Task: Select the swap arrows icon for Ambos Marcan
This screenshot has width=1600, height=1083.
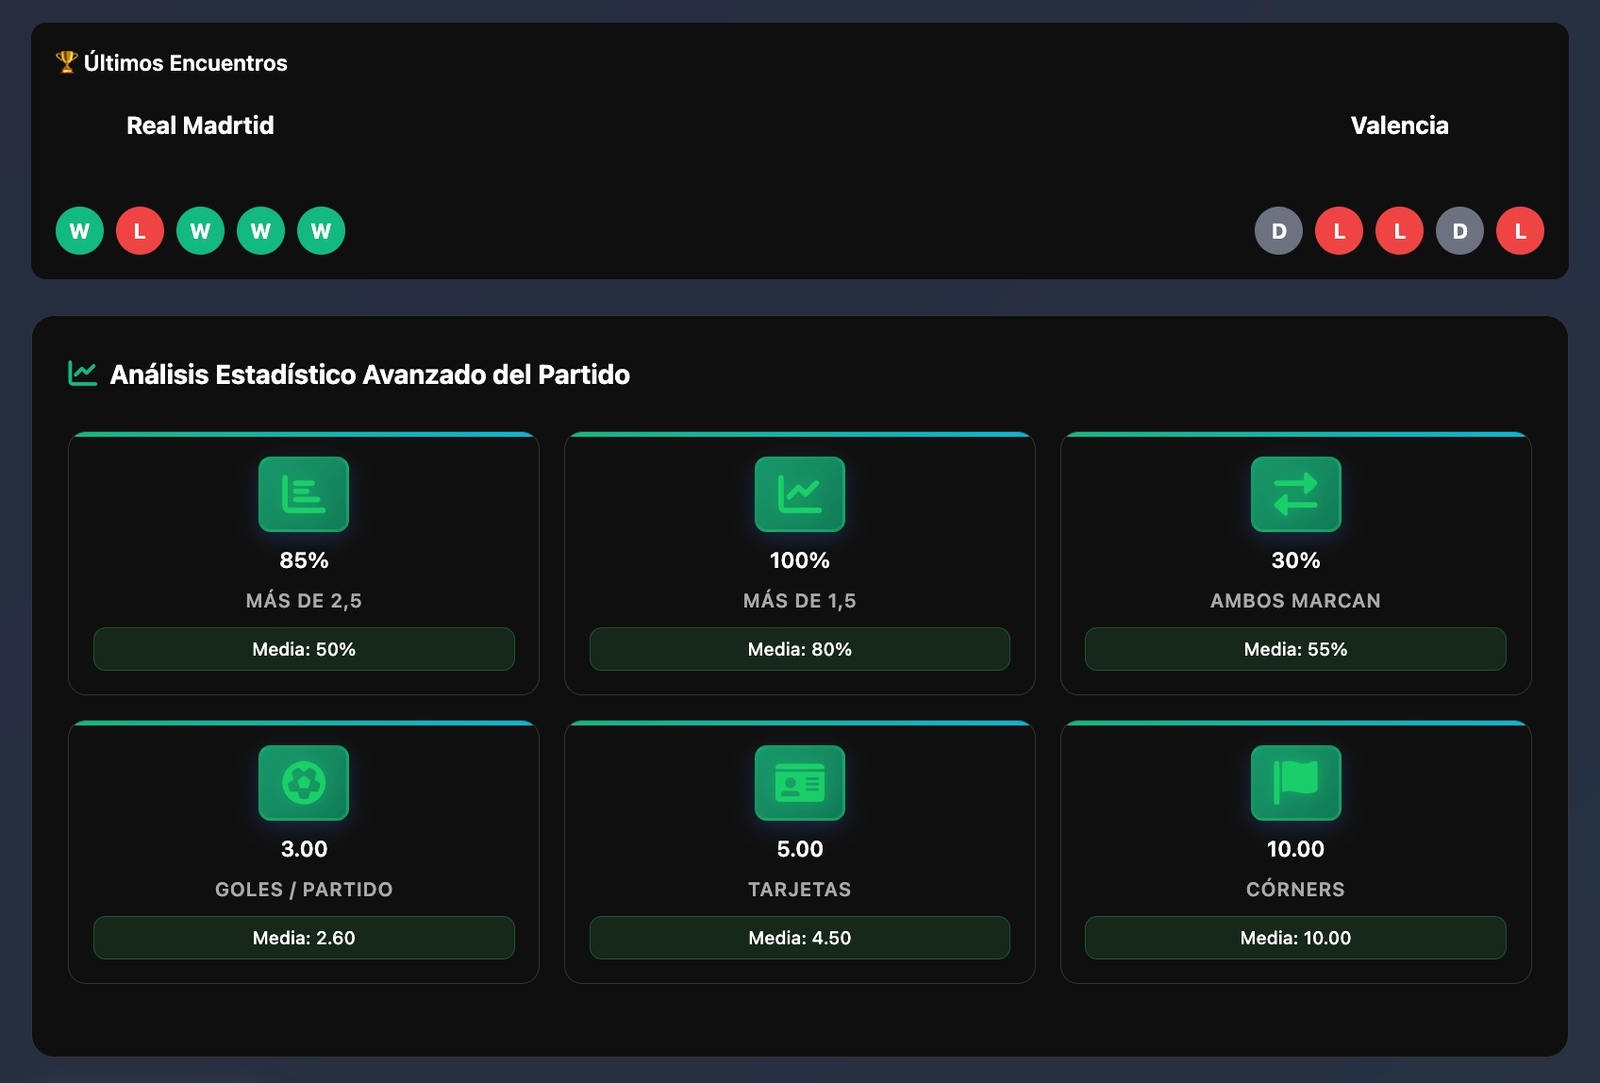Action: pyautogui.click(x=1295, y=494)
